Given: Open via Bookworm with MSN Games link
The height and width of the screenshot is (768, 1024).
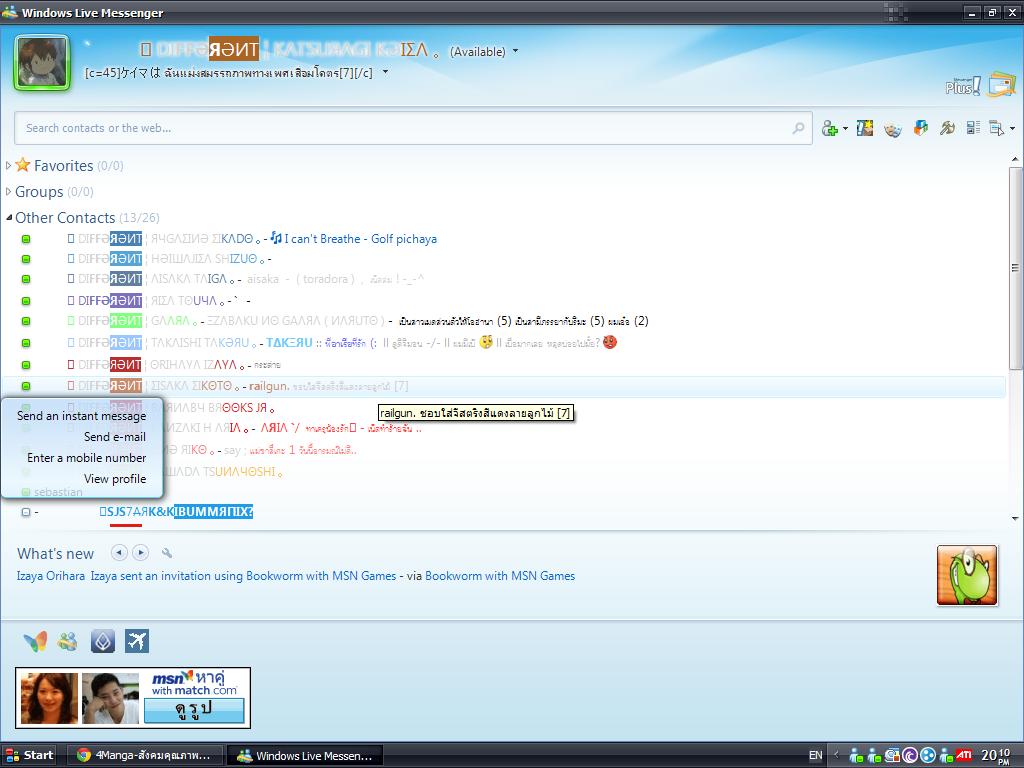Looking at the screenshot, I should click(x=500, y=576).
